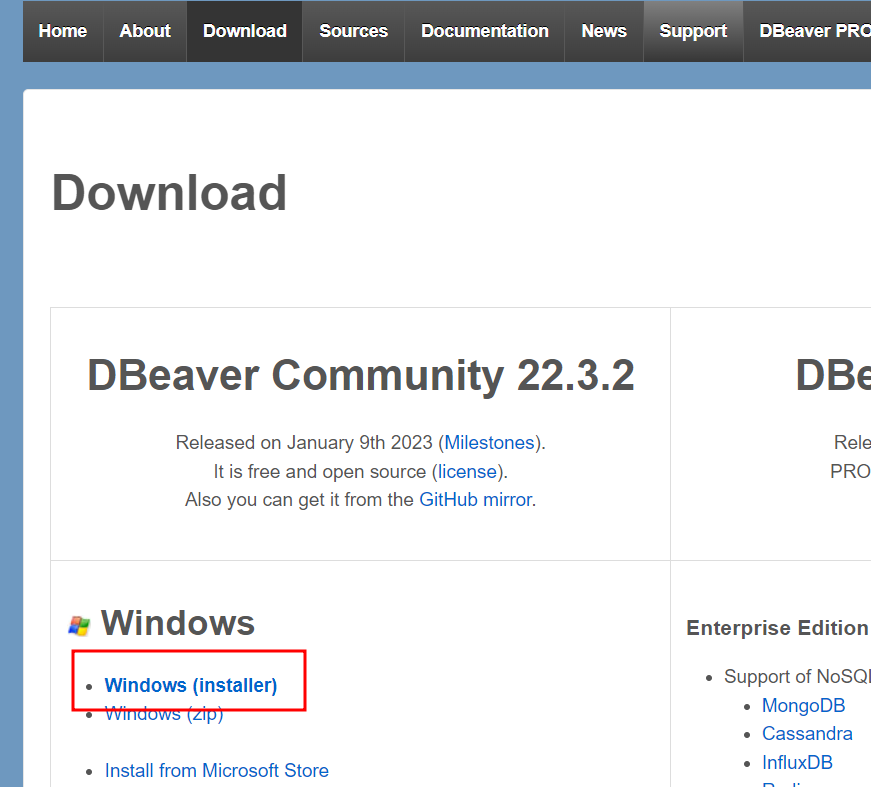The image size is (871, 787).
Task: Select the Download nav tab
Action: [244, 31]
